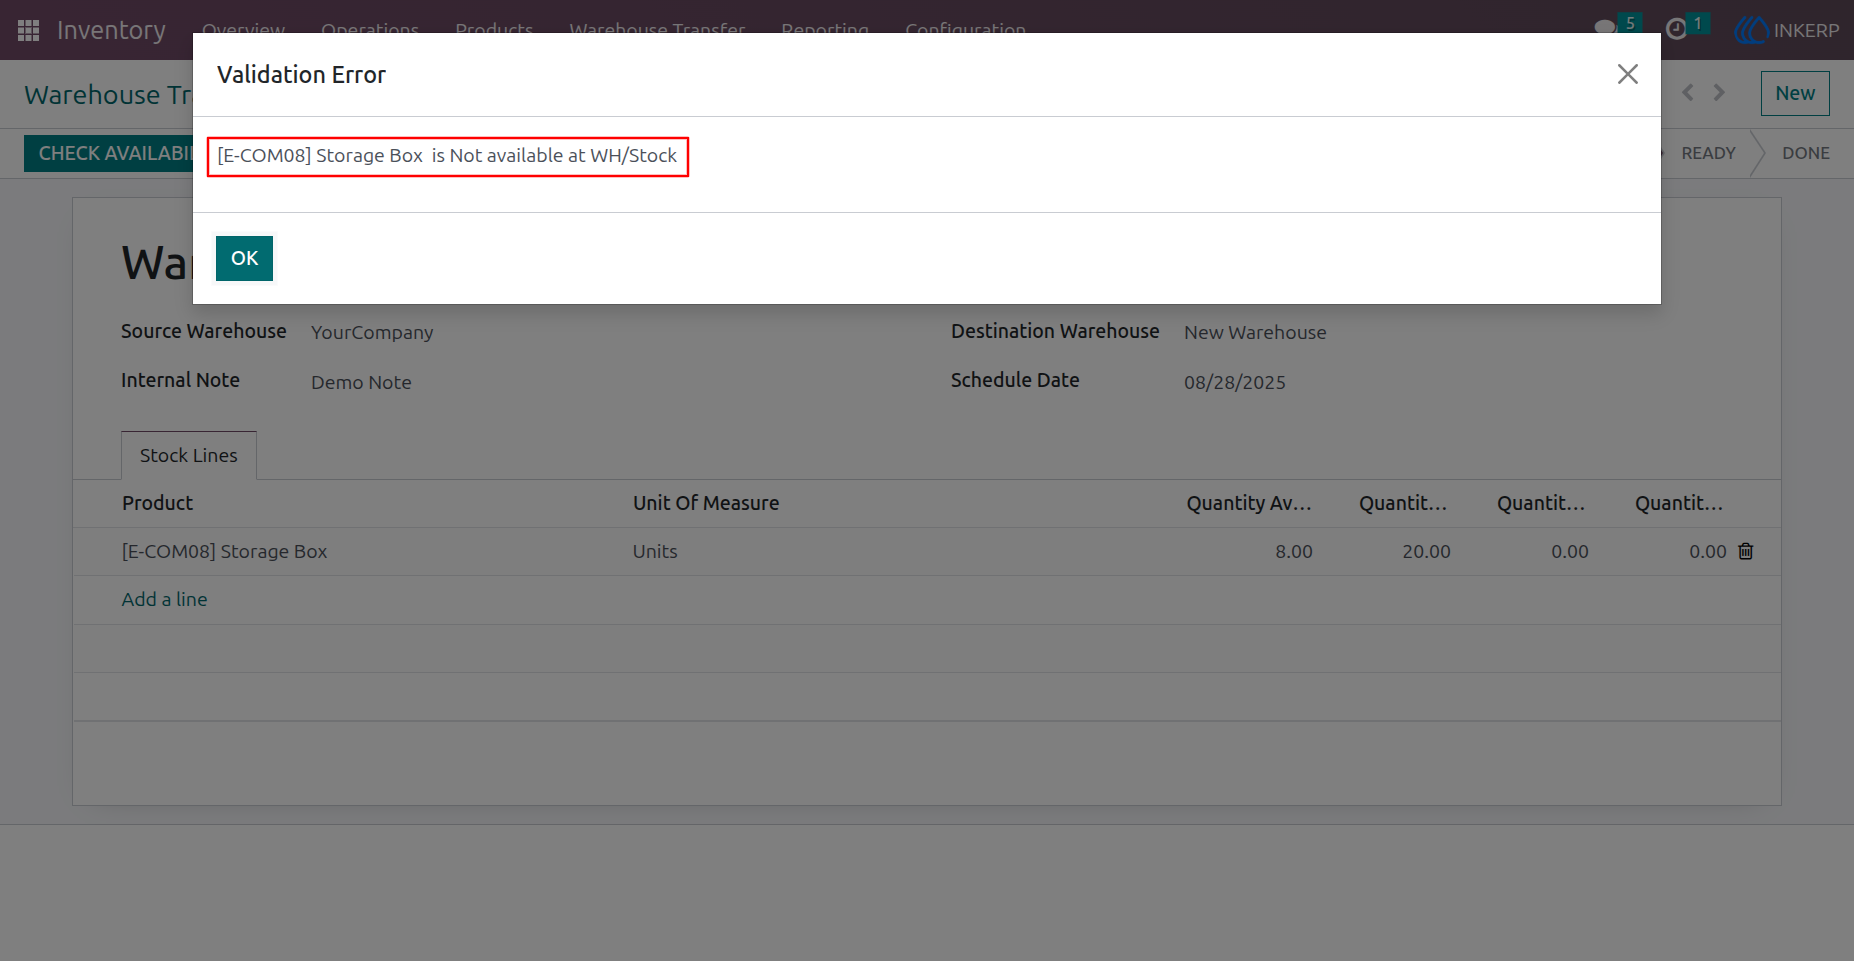This screenshot has width=1854, height=961.
Task: Click the Destination Warehouse field New Warehouse
Action: (1255, 332)
